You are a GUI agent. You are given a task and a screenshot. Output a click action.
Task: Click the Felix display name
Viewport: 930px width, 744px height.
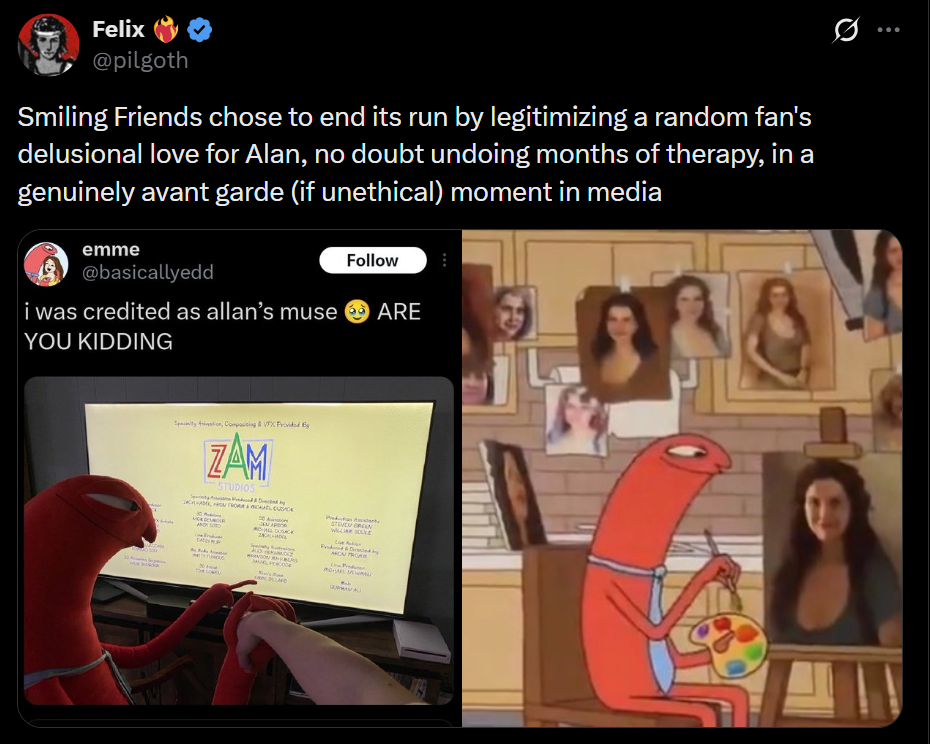[119, 29]
